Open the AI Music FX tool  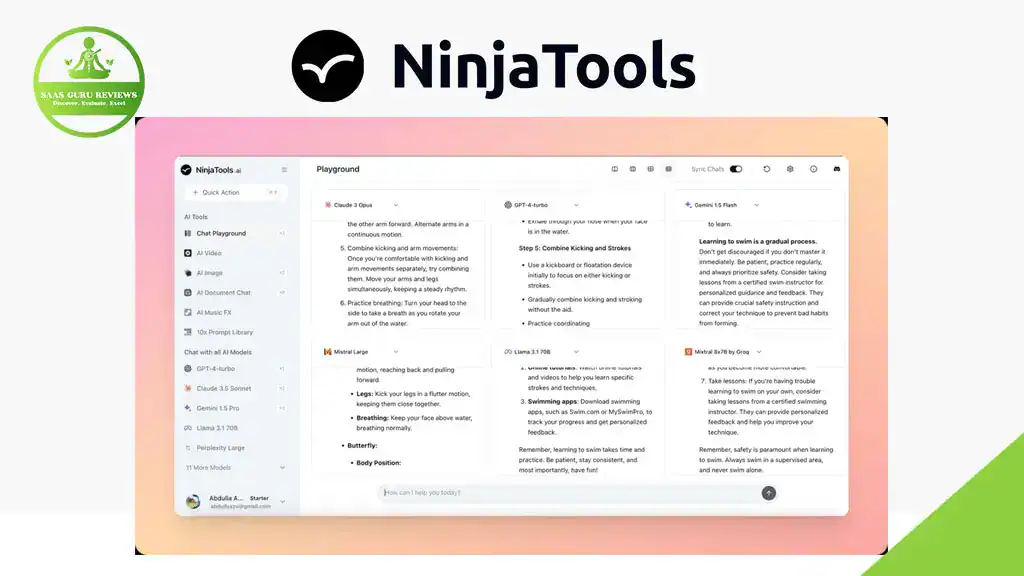[x=214, y=312]
